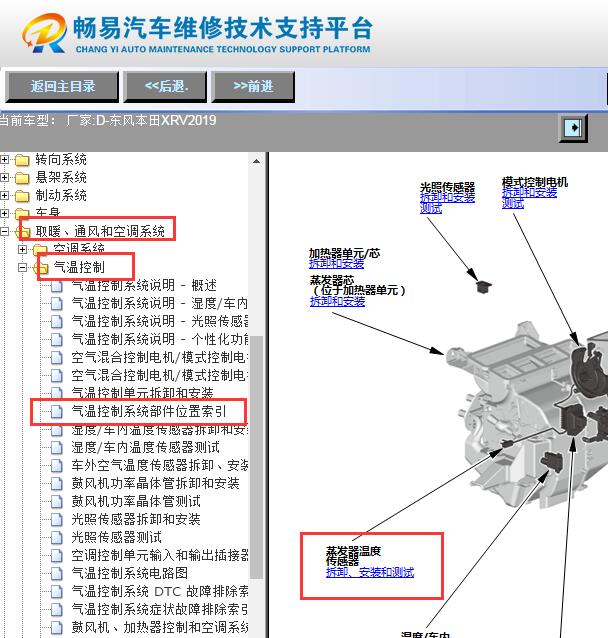This screenshot has width=608, height=638.
Task: Open 悬架系统 folder label
Action: pyautogui.click(x=61, y=177)
